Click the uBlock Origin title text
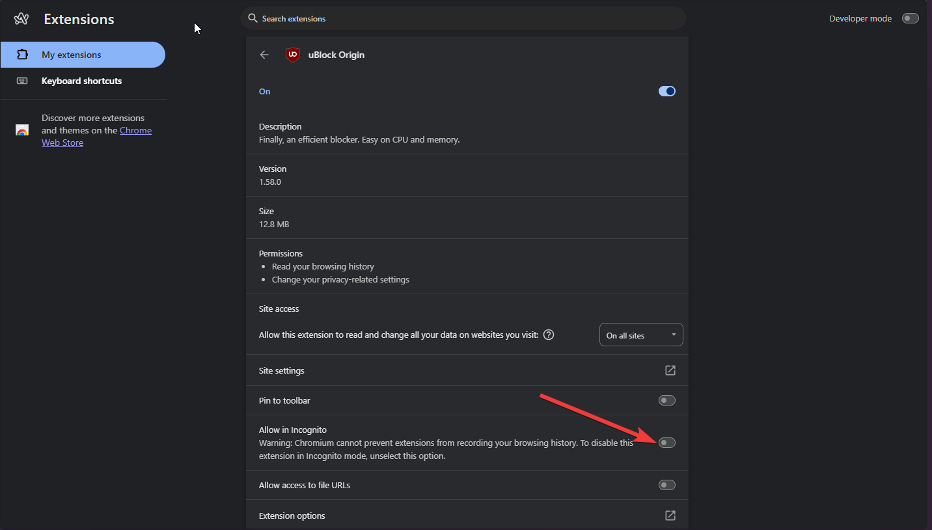This screenshot has height=530, width=932. click(x=336, y=55)
